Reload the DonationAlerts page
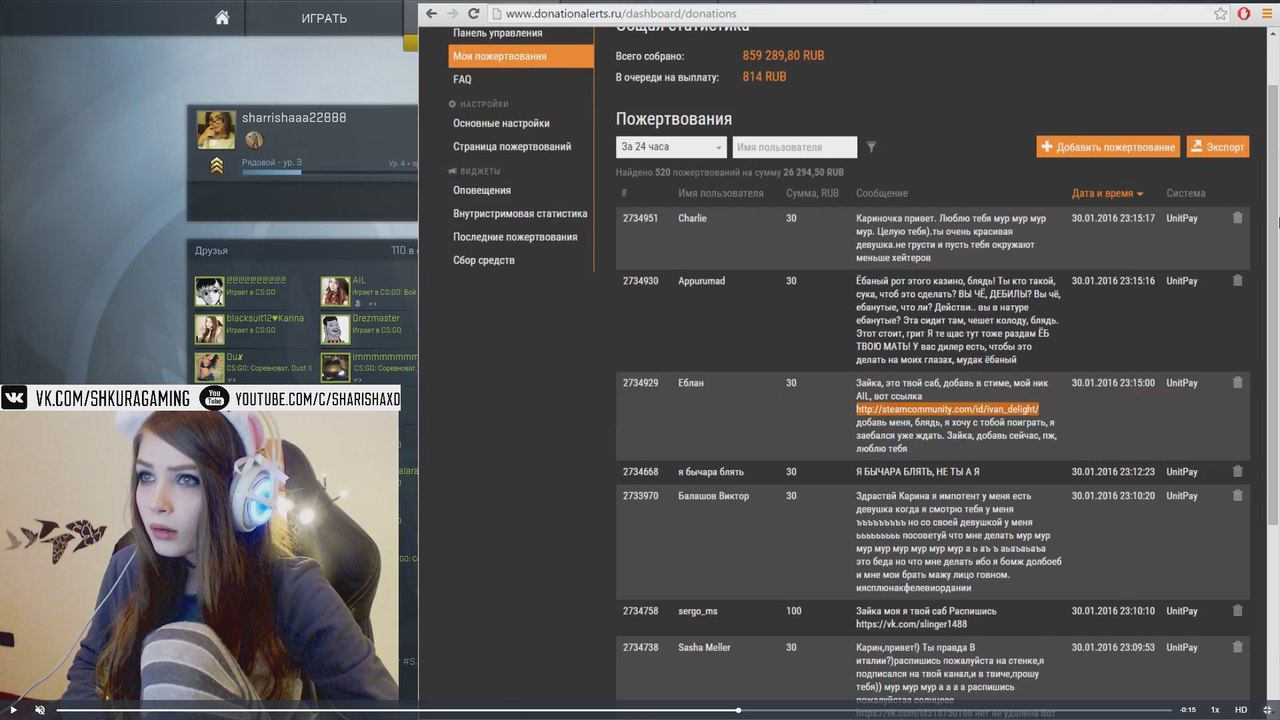This screenshot has width=1280, height=720. pos(474,13)
